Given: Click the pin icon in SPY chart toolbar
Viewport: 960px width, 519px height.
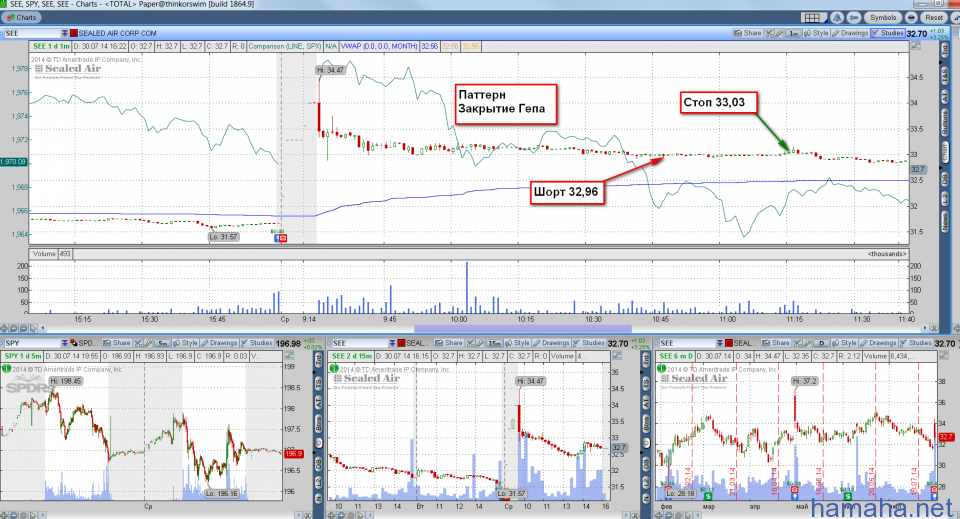Looking at the screenshot, I should coord(149,343).
